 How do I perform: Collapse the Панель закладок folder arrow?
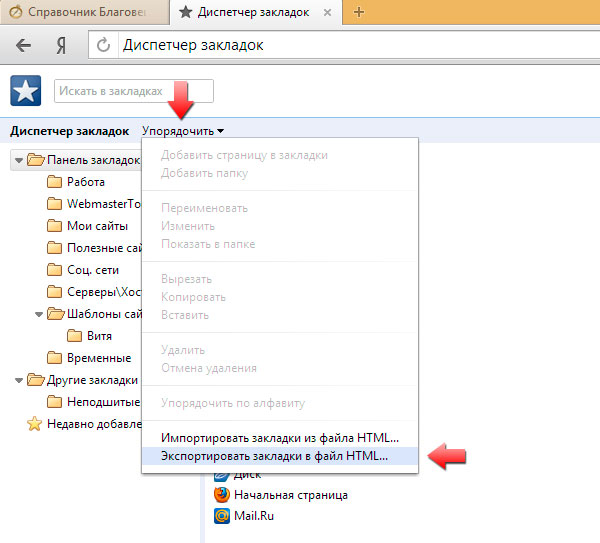click(x=18, y=160)
